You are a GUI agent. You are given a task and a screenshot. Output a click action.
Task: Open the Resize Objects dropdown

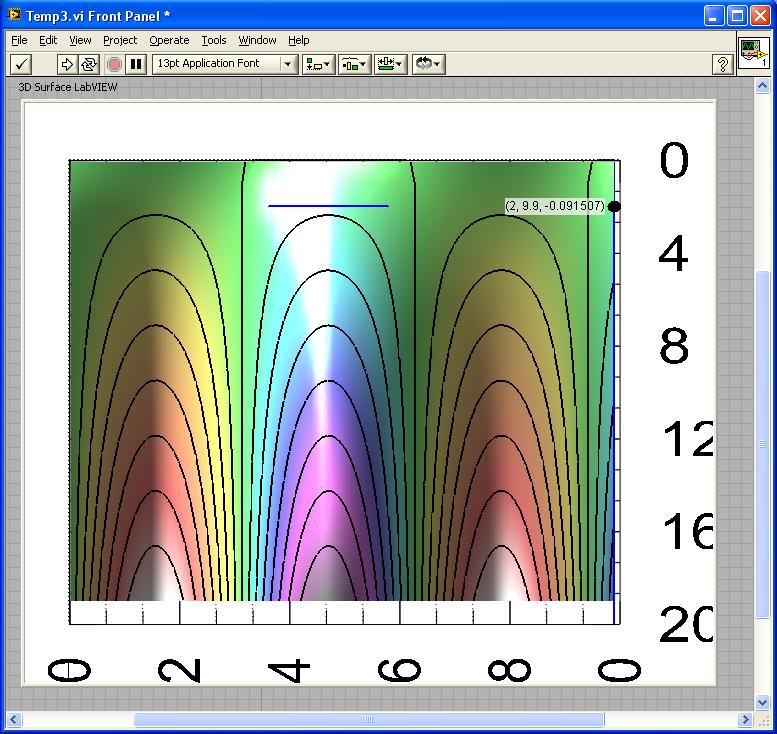coord(391,64)
